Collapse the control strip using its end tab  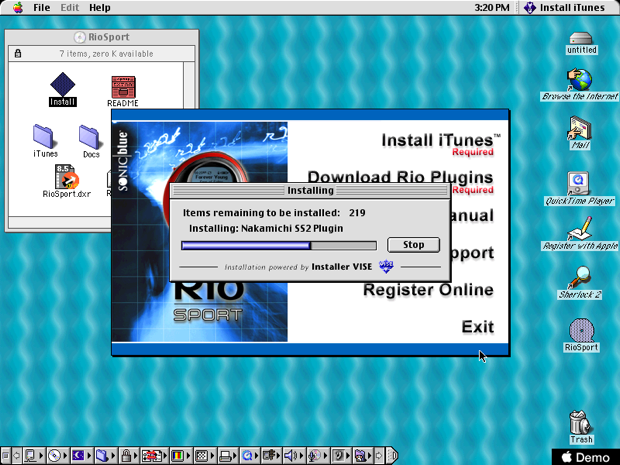click(392, 456)
